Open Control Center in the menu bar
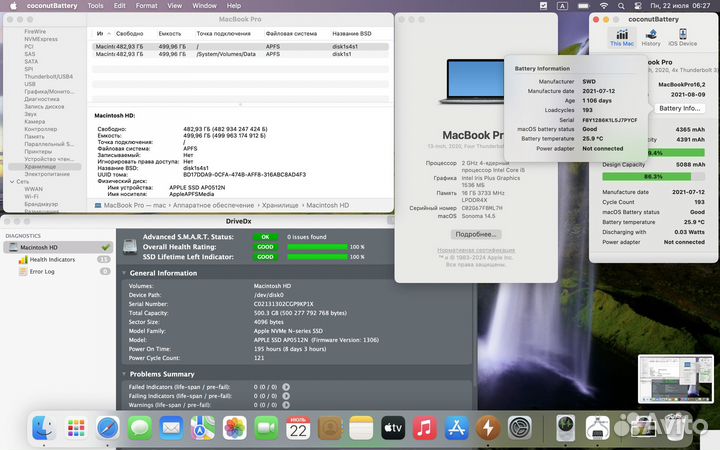The width and height of the screenshot is (720, 450). 637,6
